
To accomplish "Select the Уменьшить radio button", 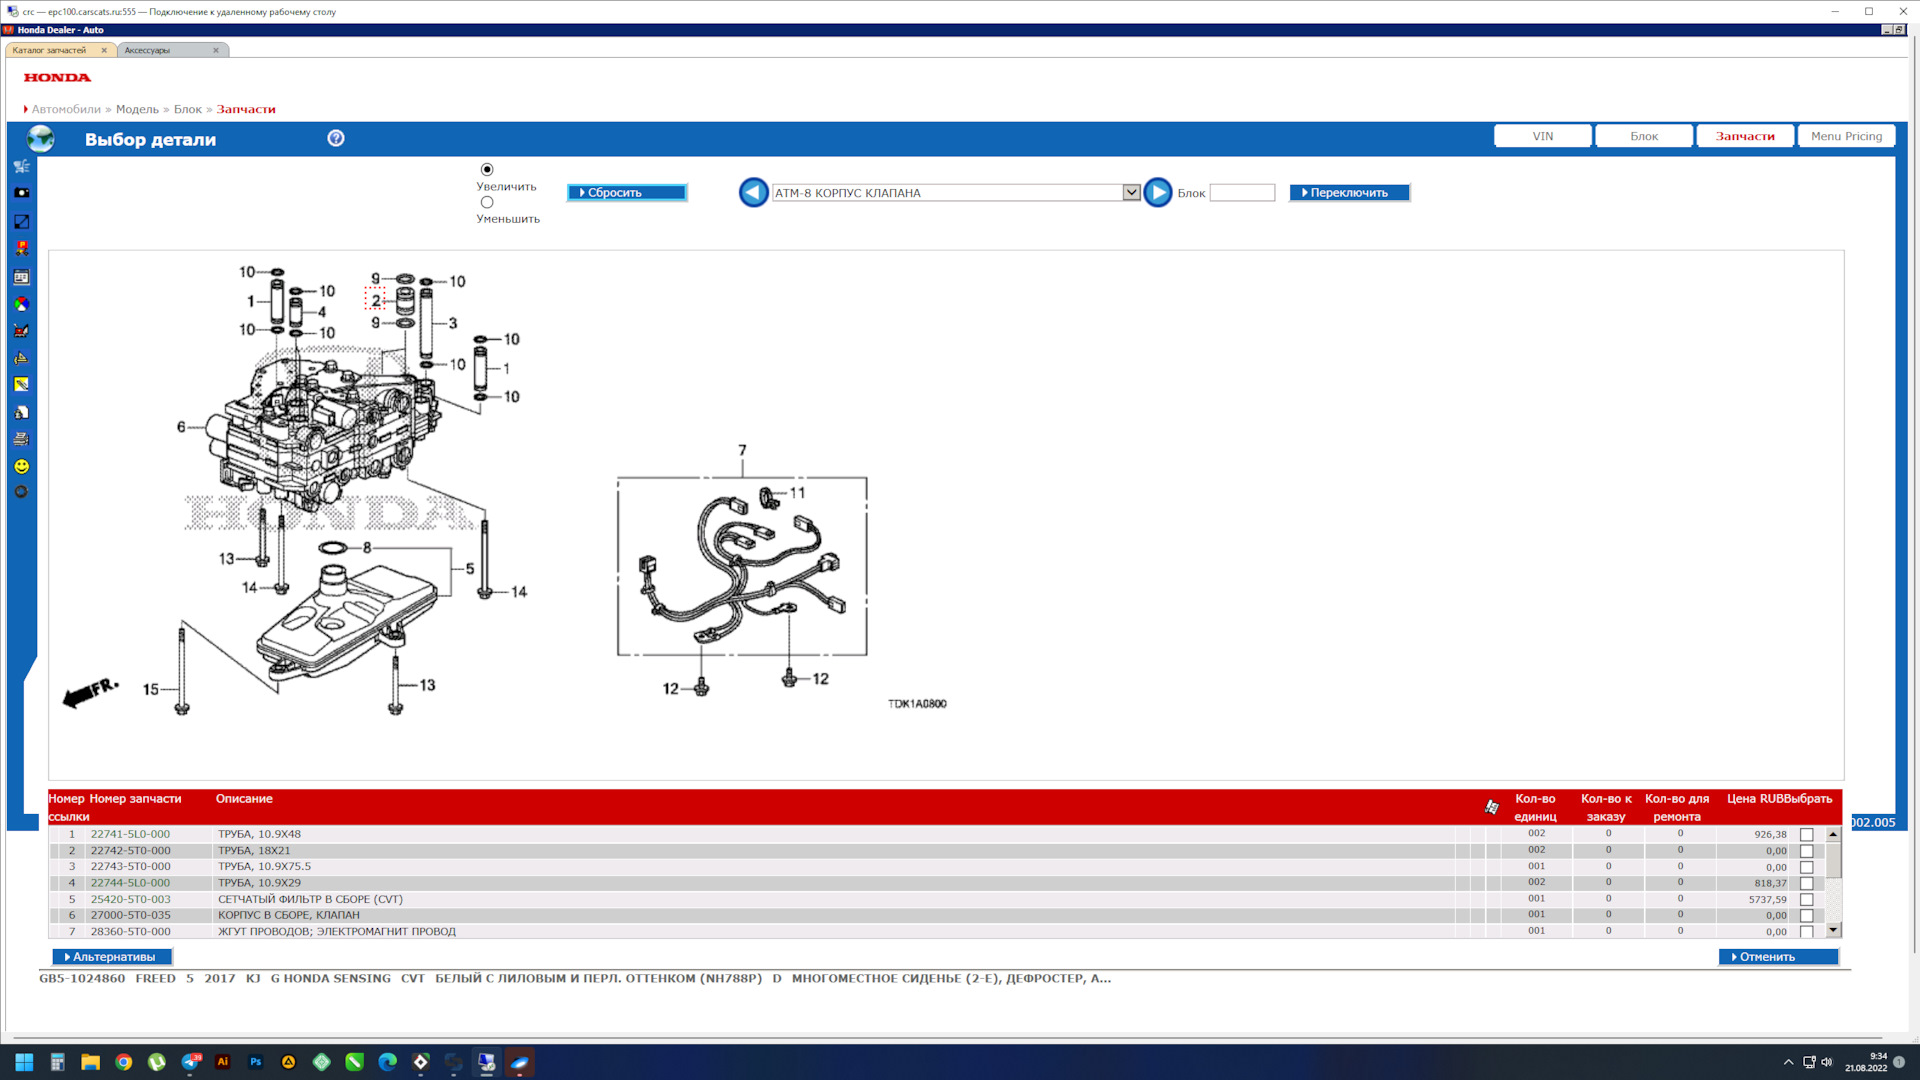I will click(487, 202).
